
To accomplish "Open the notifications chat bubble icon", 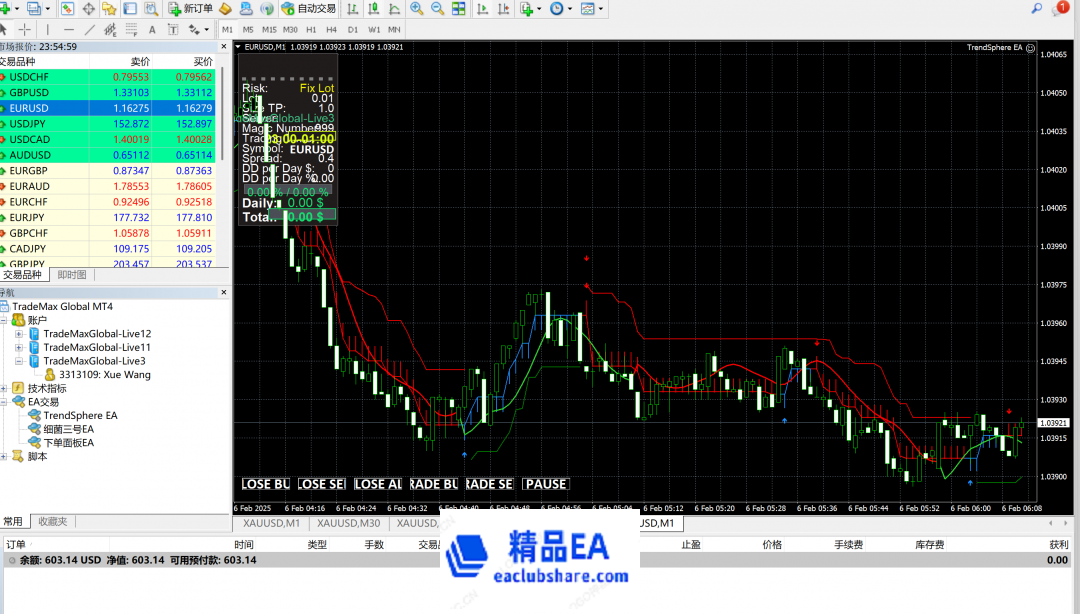I will [x=1061, y=9].
